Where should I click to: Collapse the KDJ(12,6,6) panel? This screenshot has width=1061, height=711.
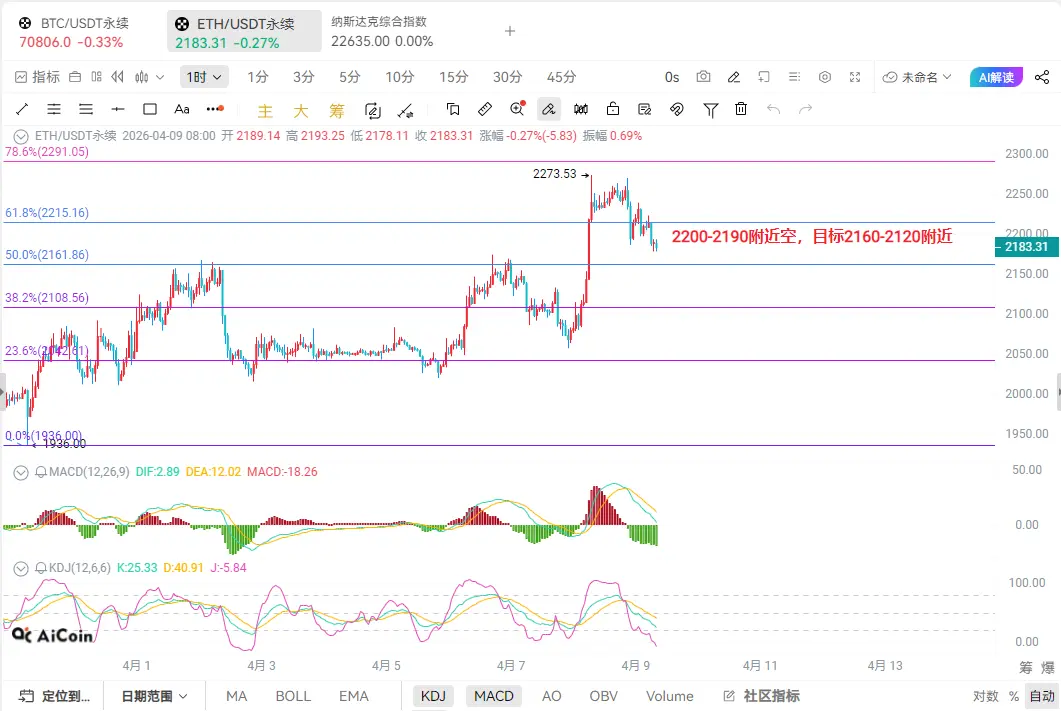[21, 568]
